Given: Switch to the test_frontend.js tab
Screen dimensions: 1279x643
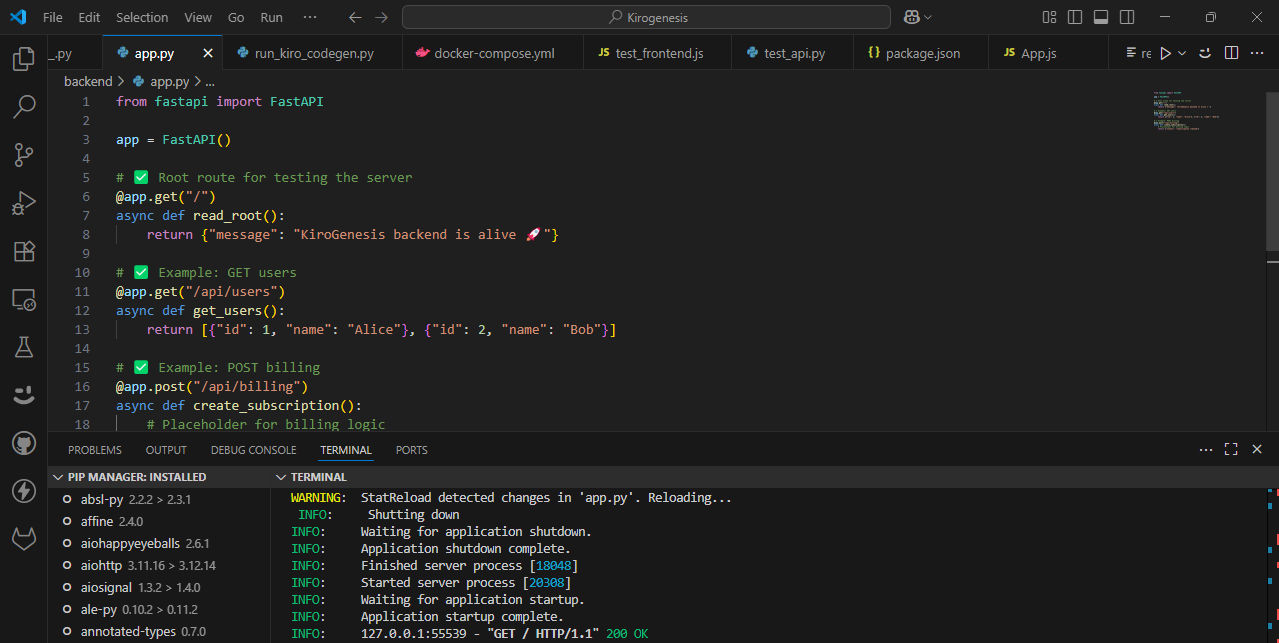Looking at the screenshot, I should click(x=658, y=53).
